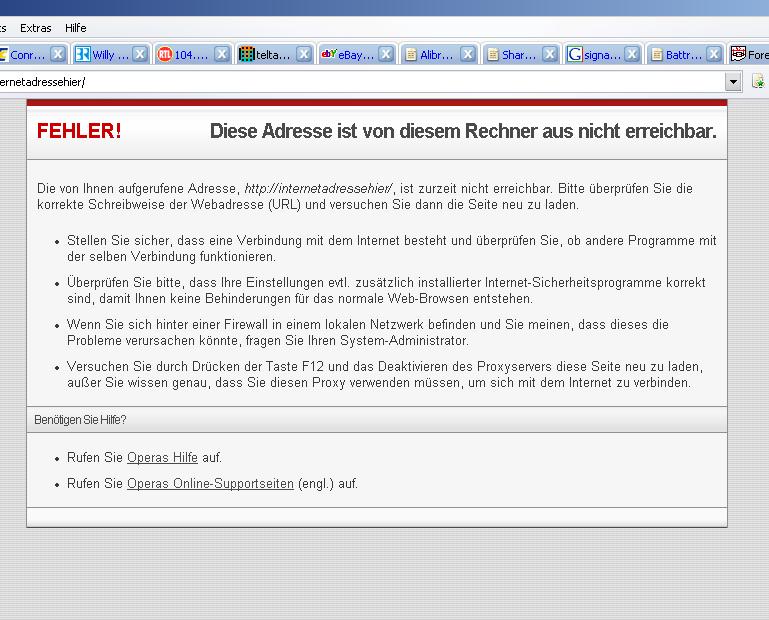Click the telta tab grid favicon
The image size is (769, 620).
(x=247, y=54)
